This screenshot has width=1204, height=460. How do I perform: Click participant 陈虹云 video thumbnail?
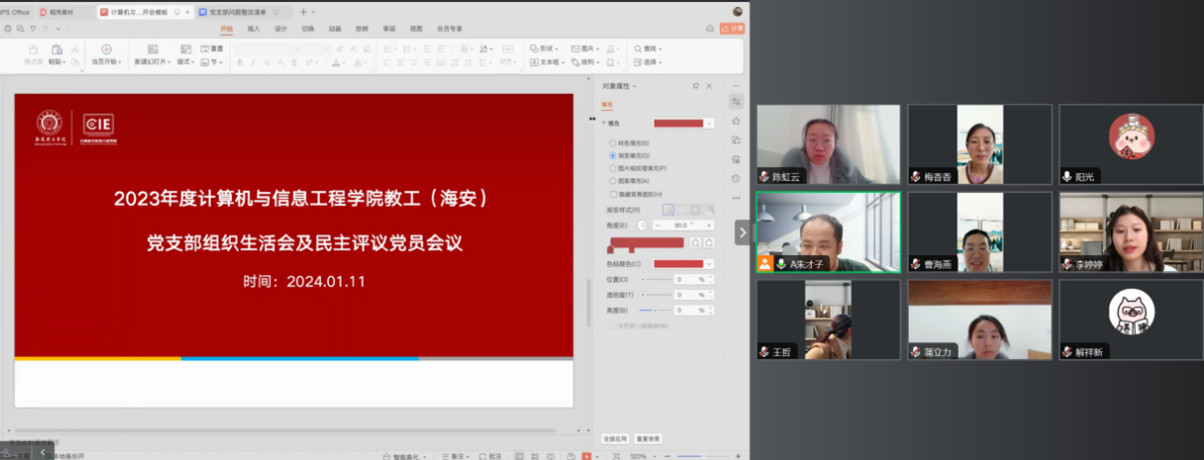pos(828,144)
